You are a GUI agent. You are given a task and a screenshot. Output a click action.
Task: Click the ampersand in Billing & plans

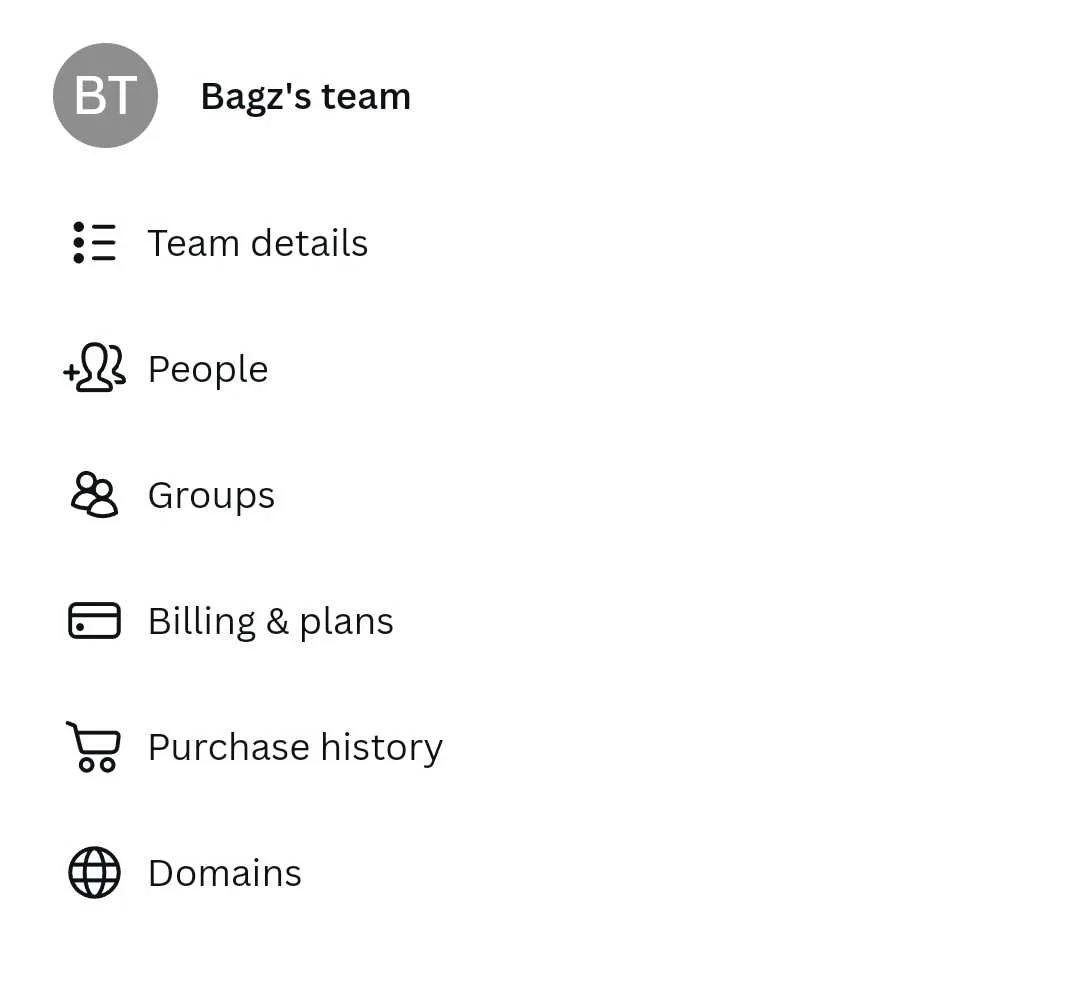[277, 621]
